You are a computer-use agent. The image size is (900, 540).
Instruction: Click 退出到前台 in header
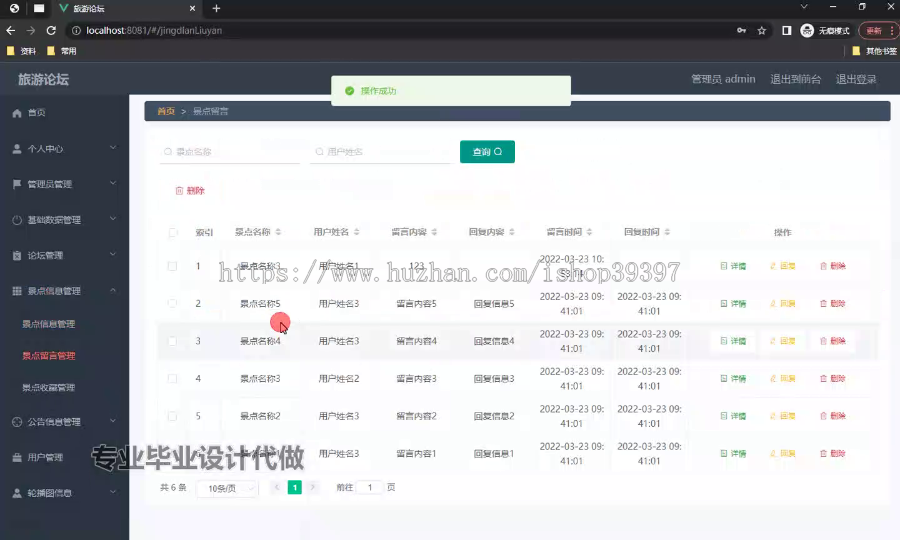[x=796, y=79]
